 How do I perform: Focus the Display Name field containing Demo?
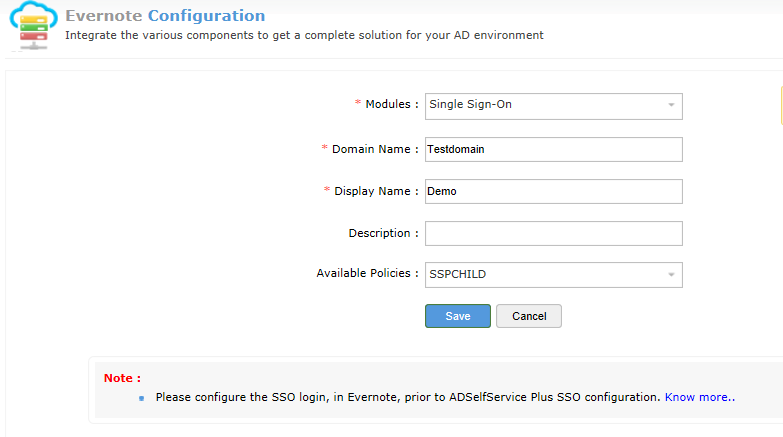click(553, 191)
